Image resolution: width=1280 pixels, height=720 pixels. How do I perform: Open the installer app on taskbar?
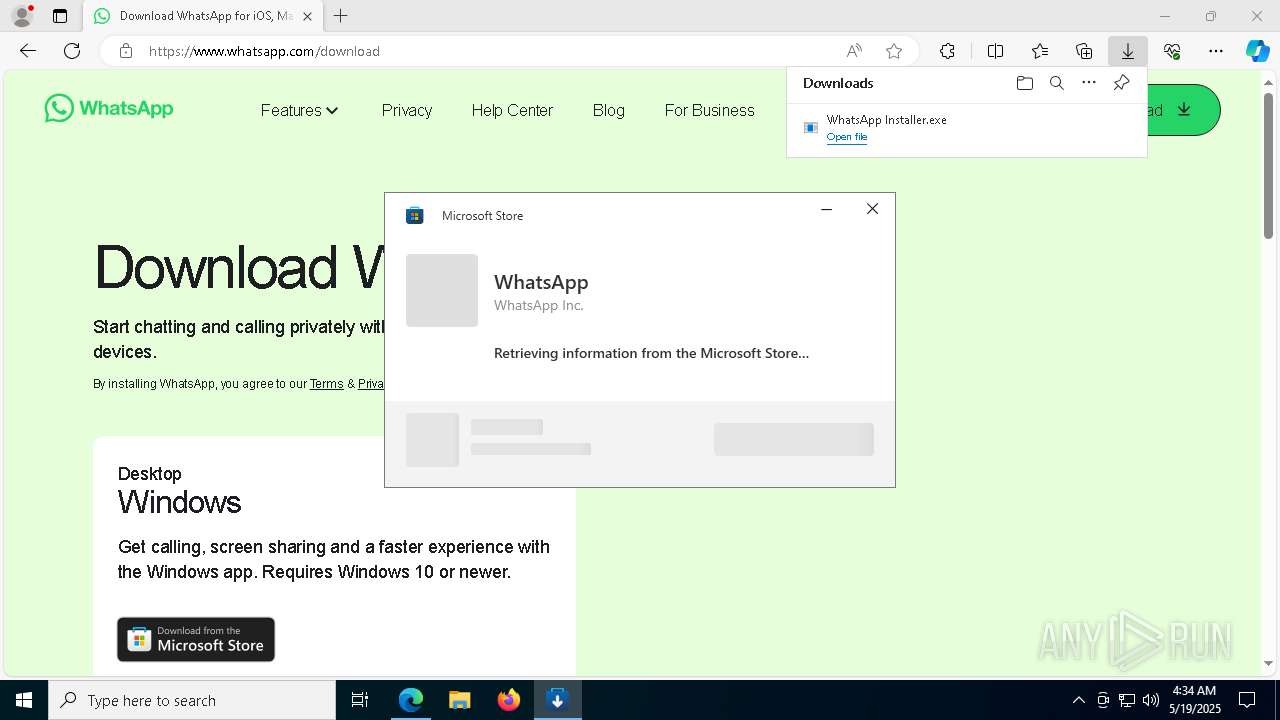[558, 700]
